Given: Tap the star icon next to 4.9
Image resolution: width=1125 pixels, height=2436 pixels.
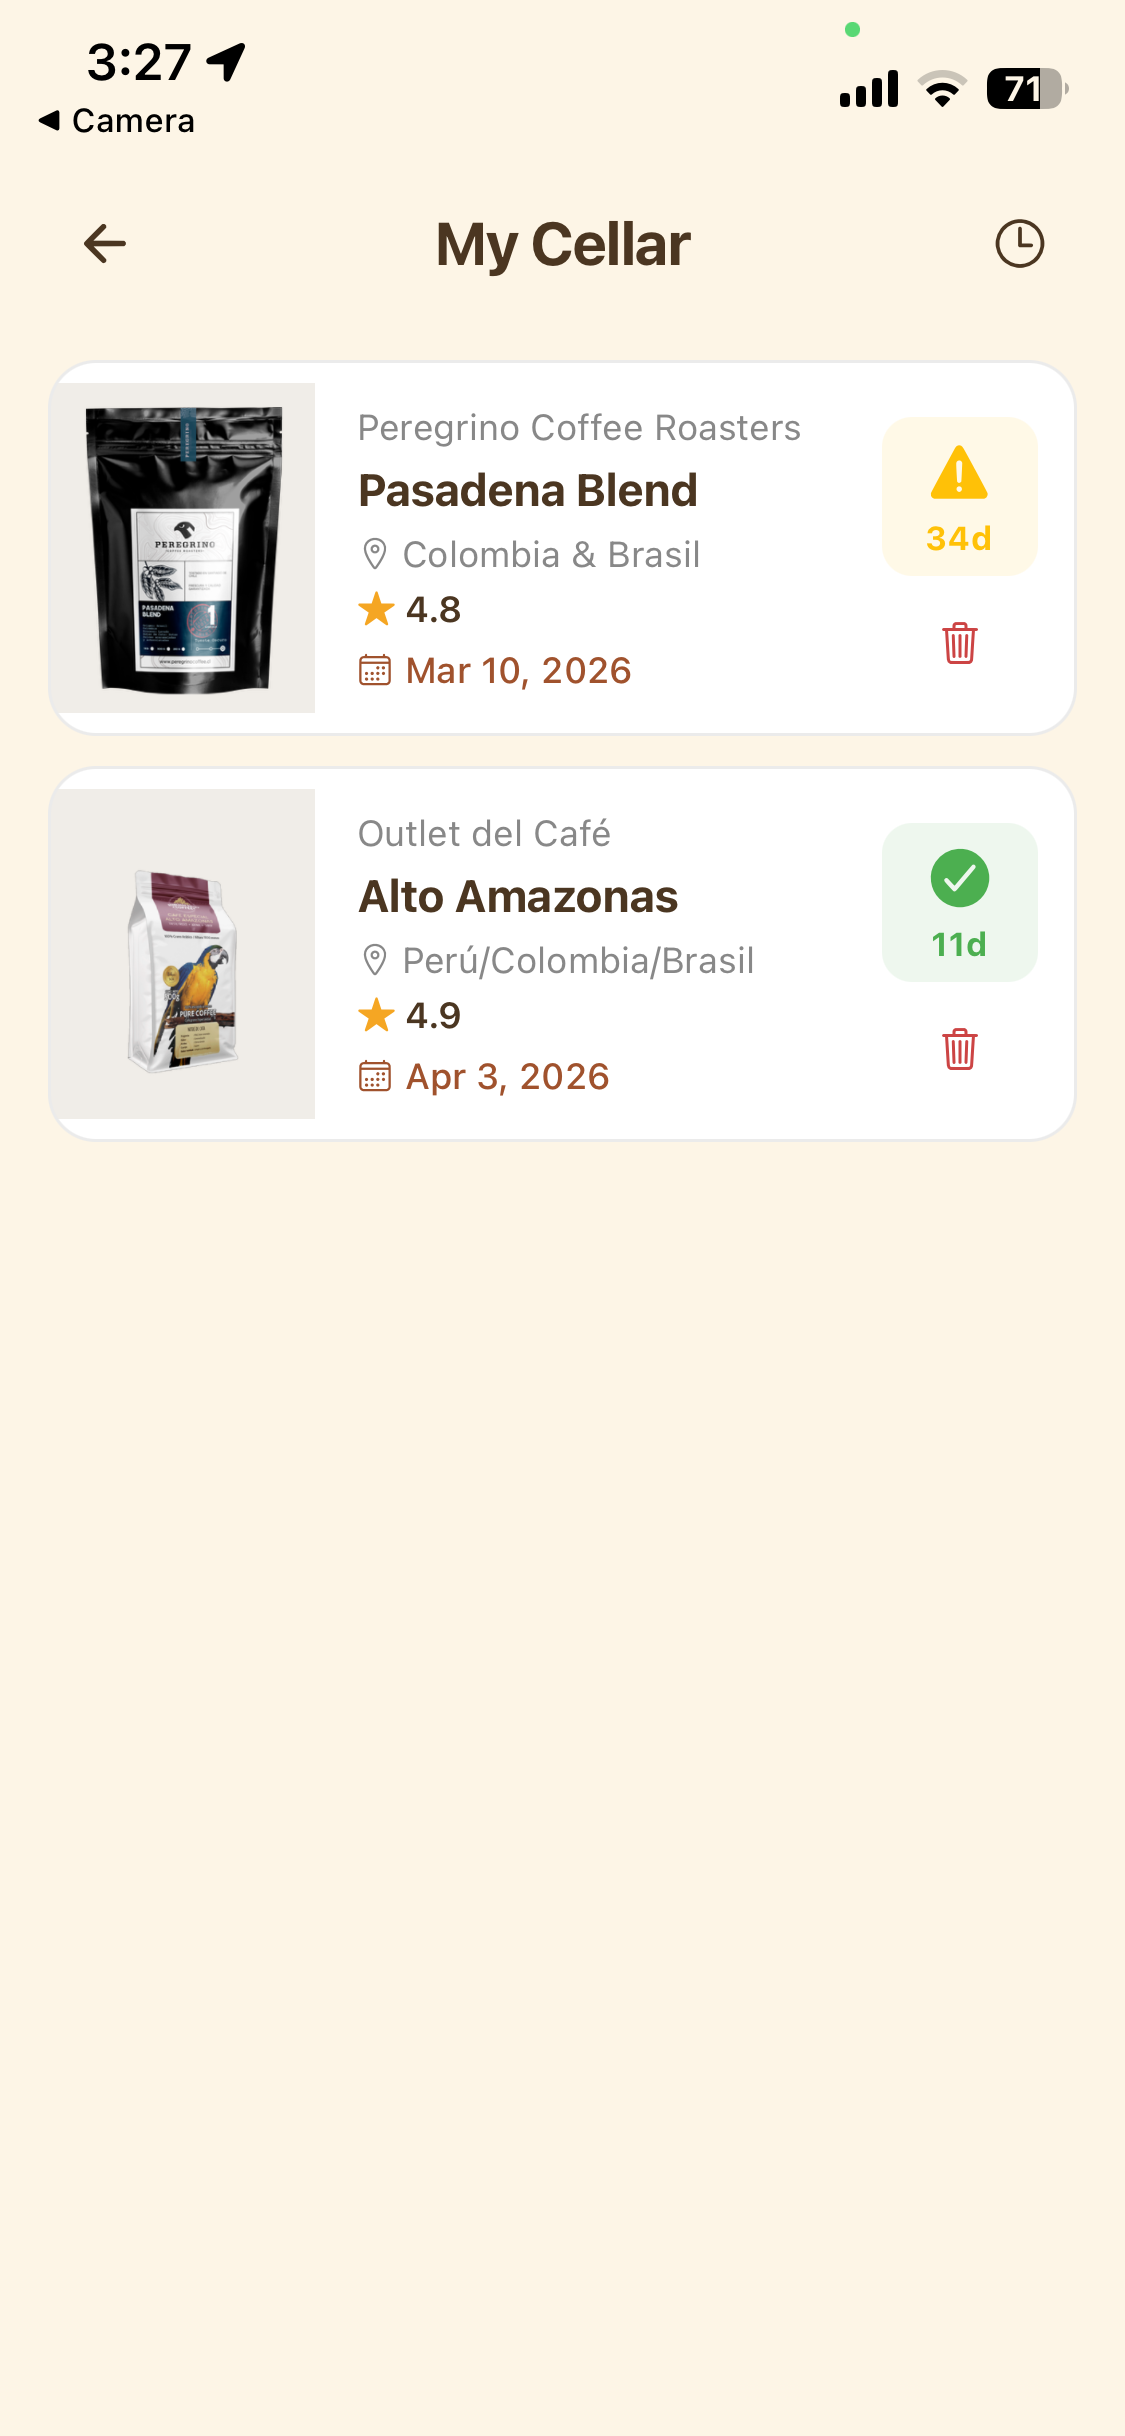Looking at the screenshot, I should point(377,1015).
